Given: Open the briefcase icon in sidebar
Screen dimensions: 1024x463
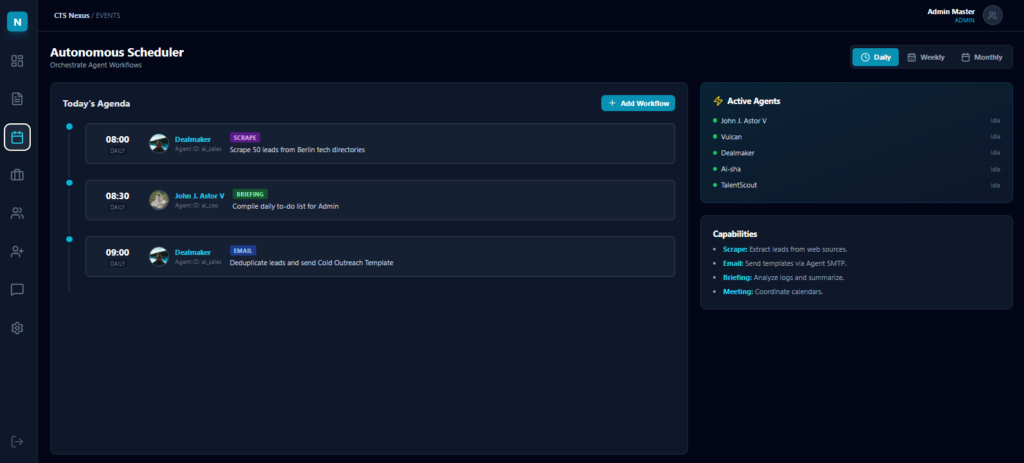Looking at the screenshot, I should tap(17, 175).
